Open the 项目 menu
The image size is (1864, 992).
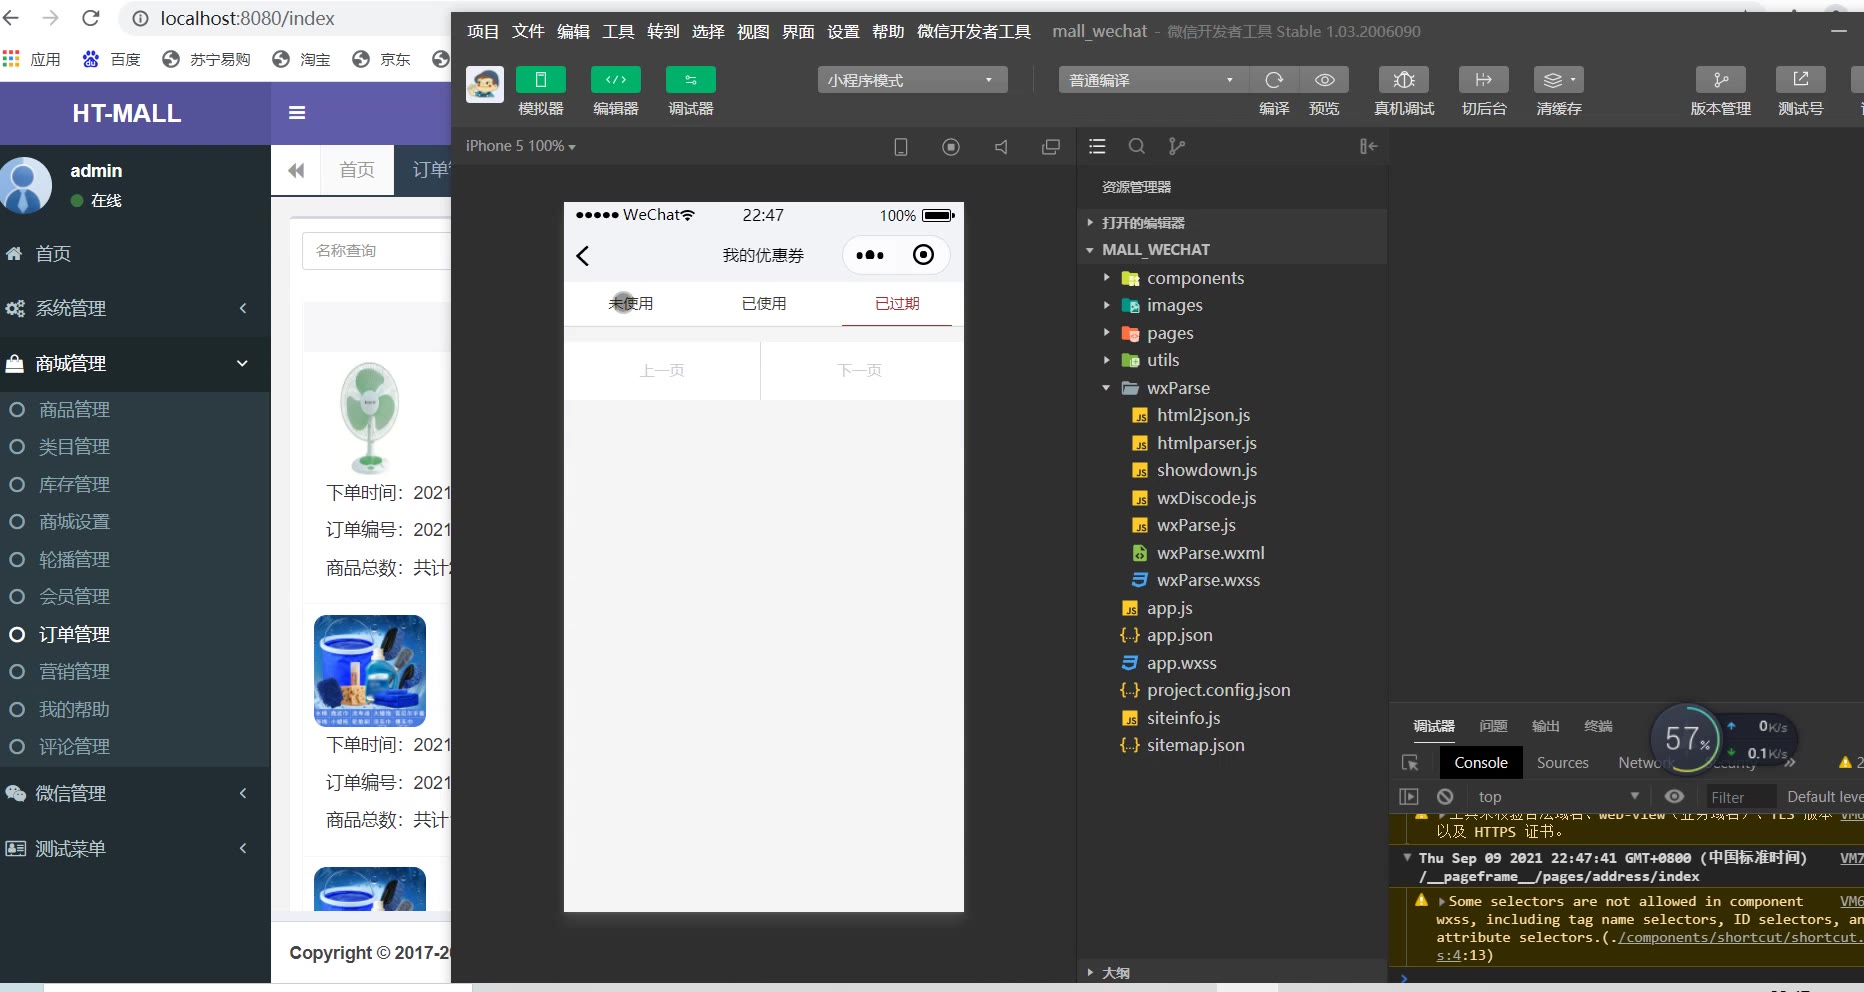click(483, 31)
